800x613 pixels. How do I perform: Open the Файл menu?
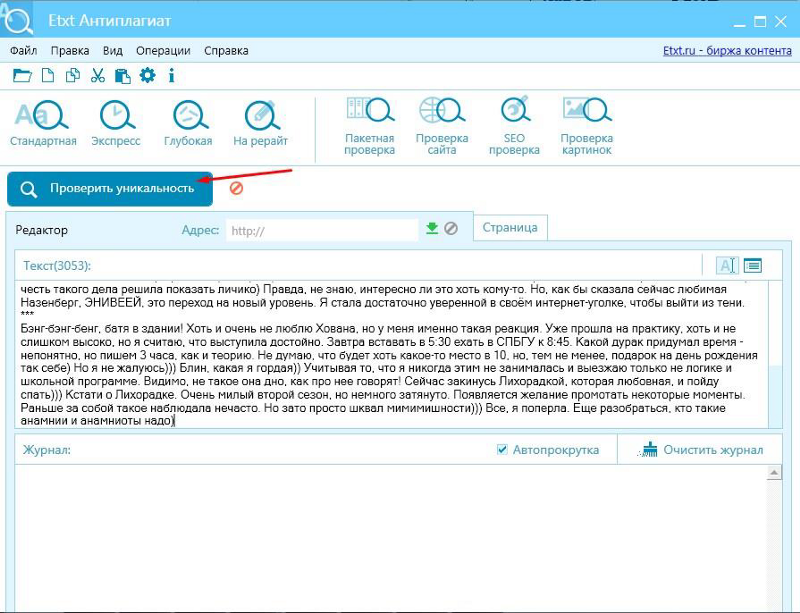click(23, 50)
